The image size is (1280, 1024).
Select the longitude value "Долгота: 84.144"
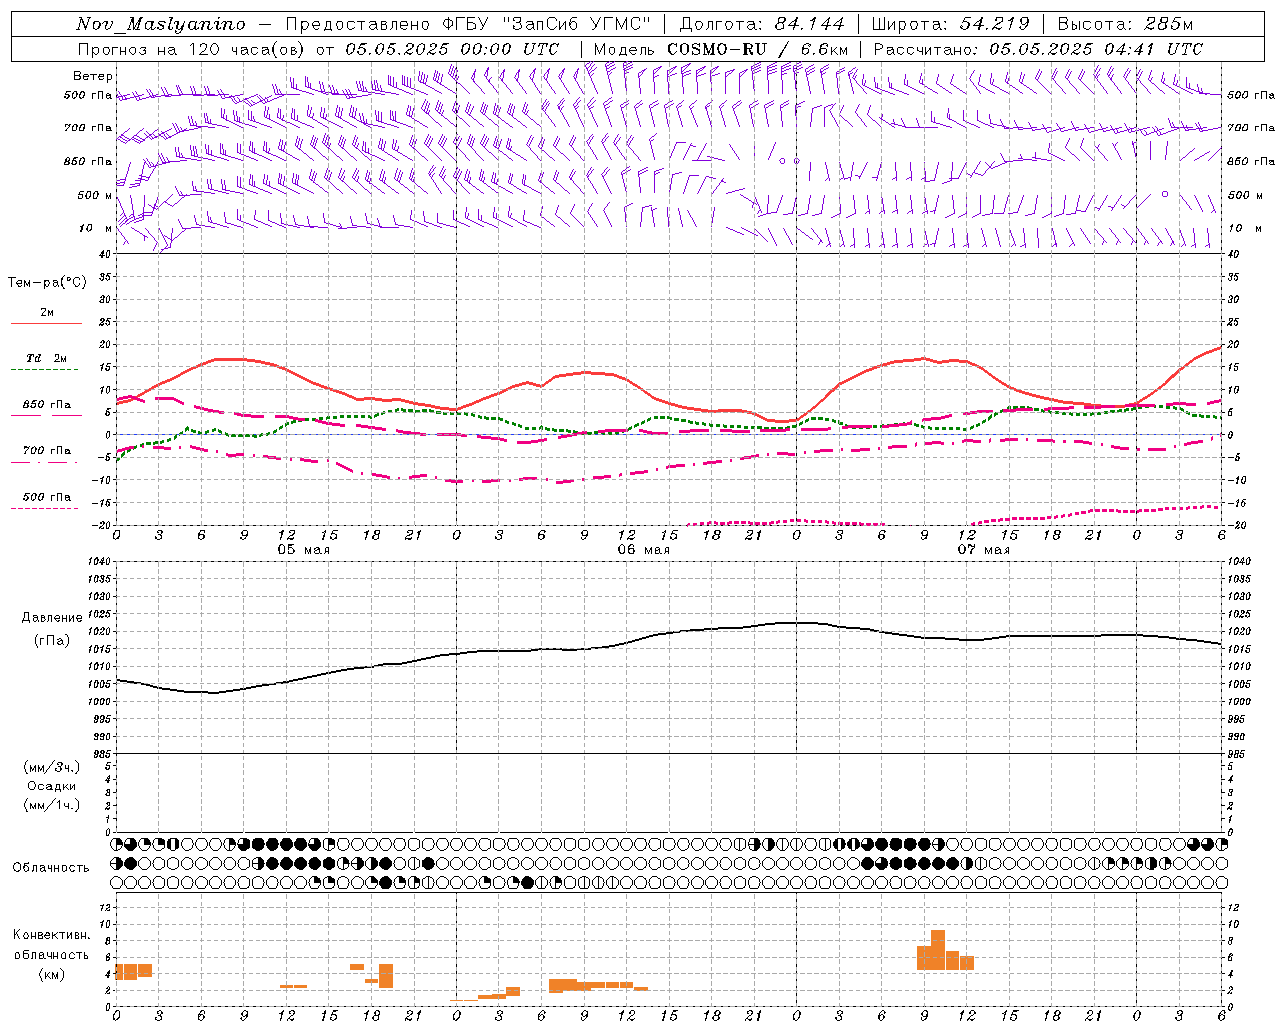(x=761, y=24)
